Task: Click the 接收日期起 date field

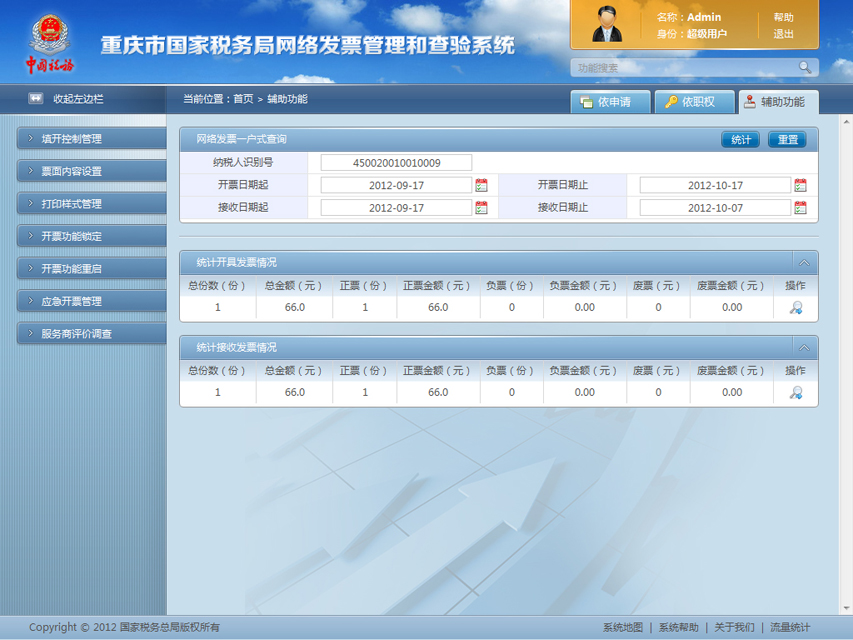Action: pos(396,208)
